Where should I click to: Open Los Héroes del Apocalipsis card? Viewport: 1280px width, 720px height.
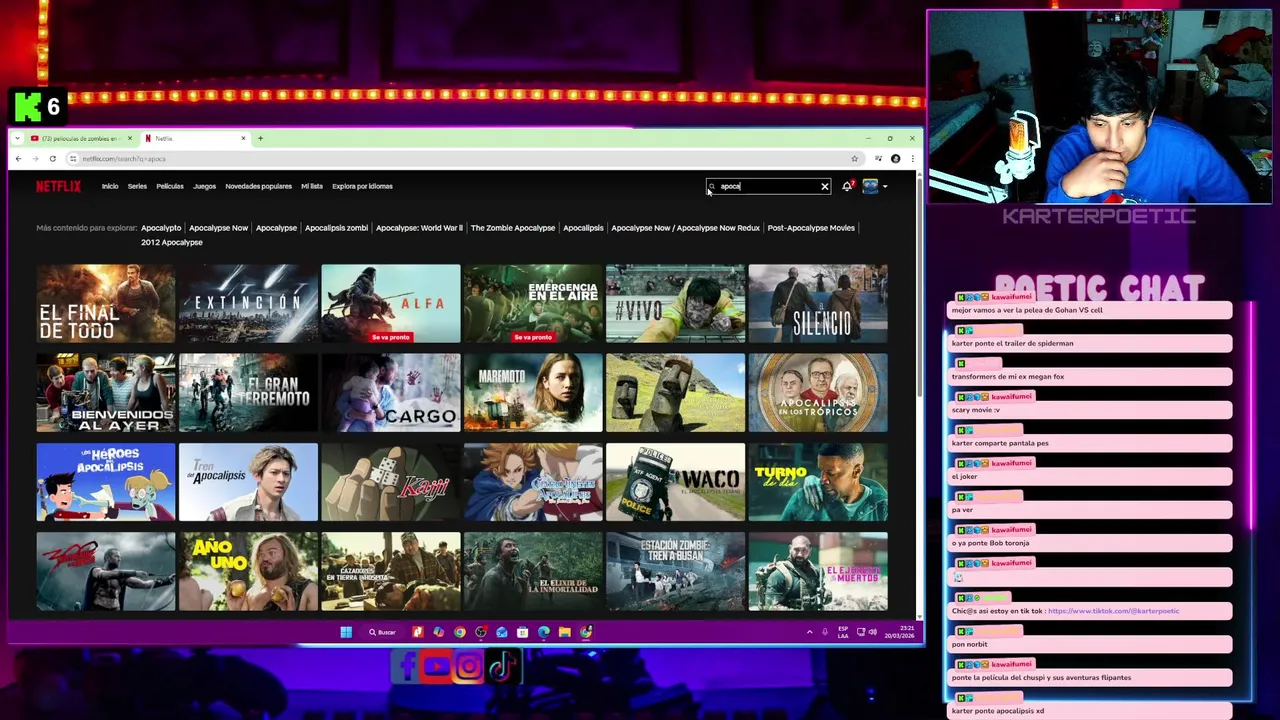point(106,482)
